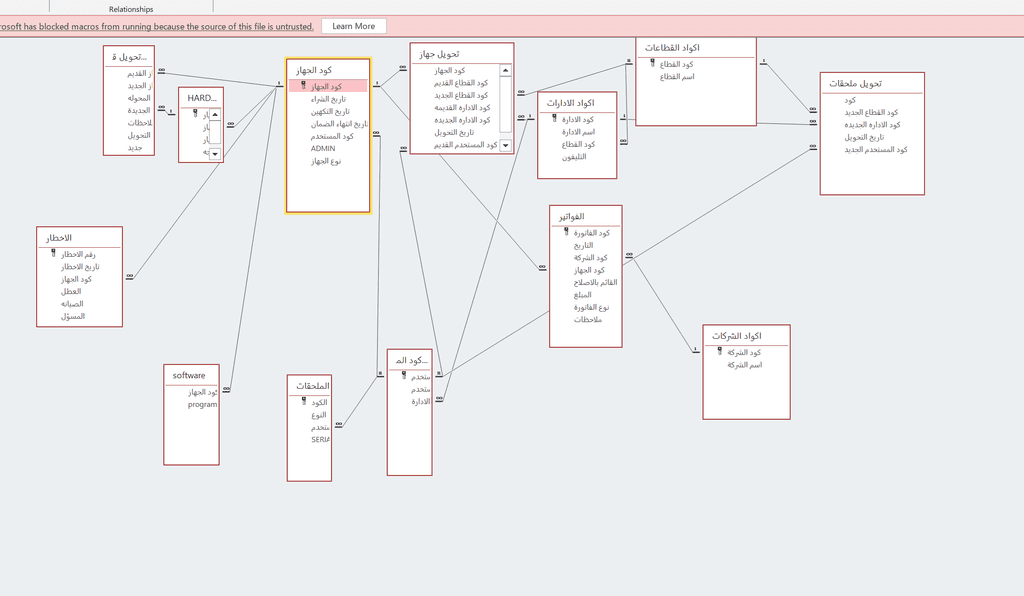1024x596 pixels.
Task: Select field ملاحظات in الفواتير
Action: click(586, 319)
